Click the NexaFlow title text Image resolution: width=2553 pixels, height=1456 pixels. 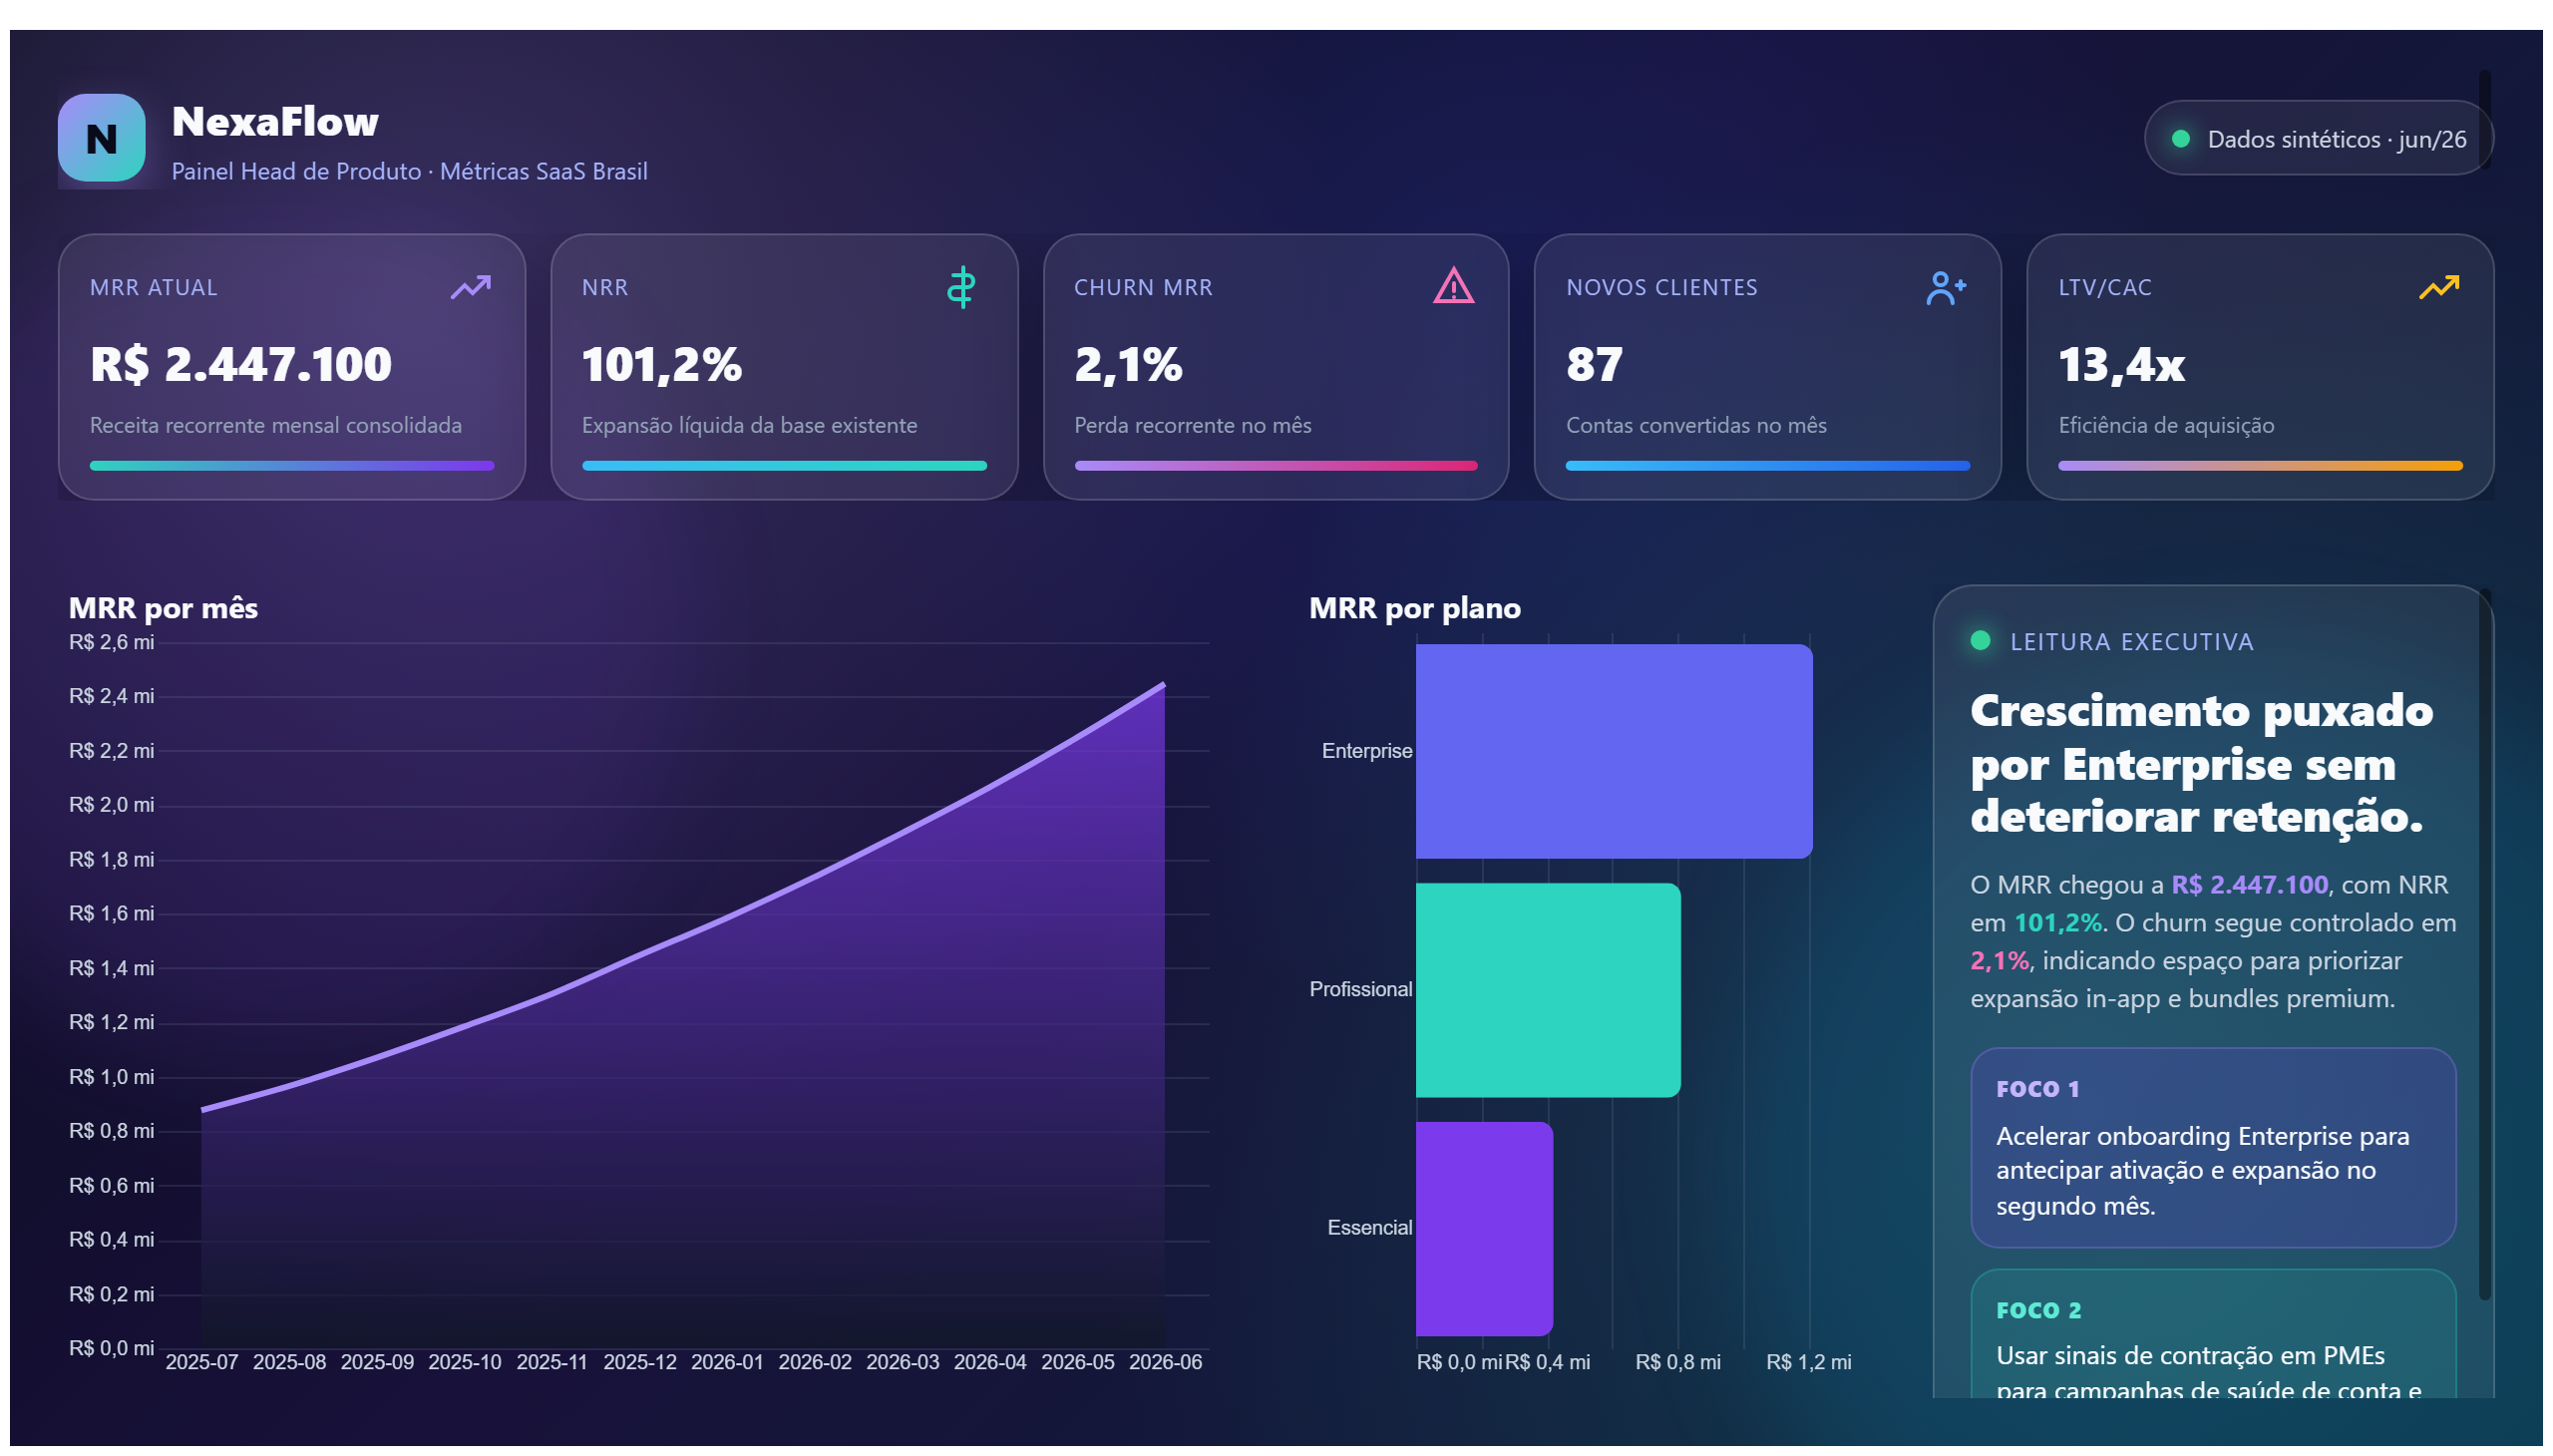pos(275,122)
